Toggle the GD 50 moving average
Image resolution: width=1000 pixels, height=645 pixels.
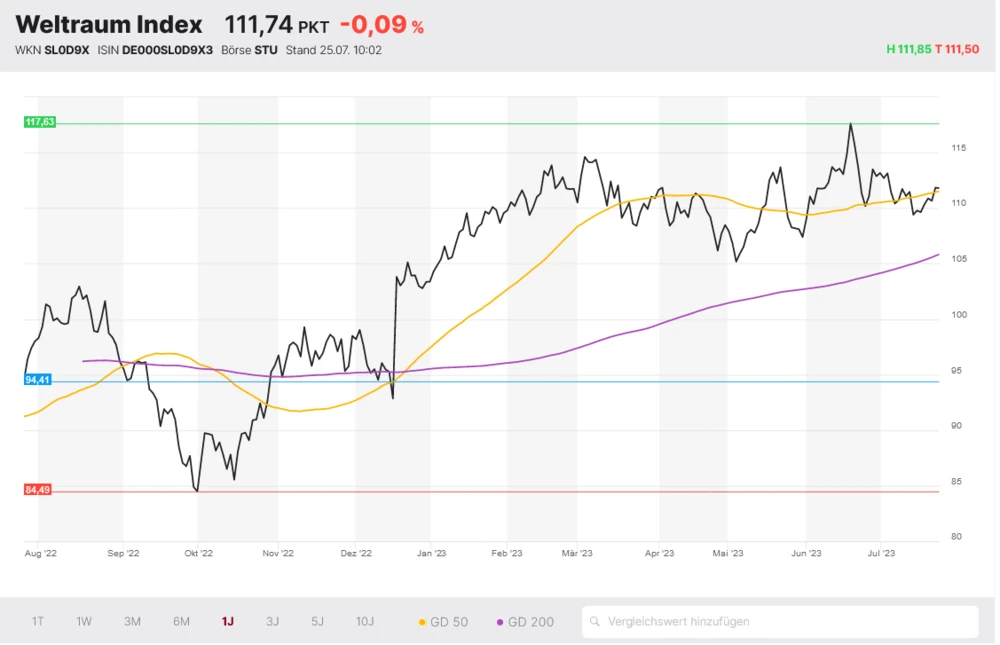442,622
